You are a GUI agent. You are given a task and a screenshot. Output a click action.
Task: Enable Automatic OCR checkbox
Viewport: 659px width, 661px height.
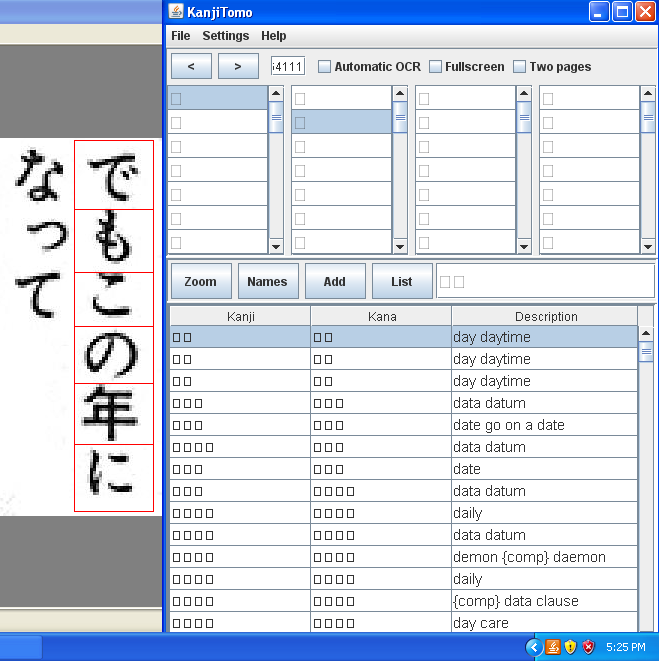(324, 67)
